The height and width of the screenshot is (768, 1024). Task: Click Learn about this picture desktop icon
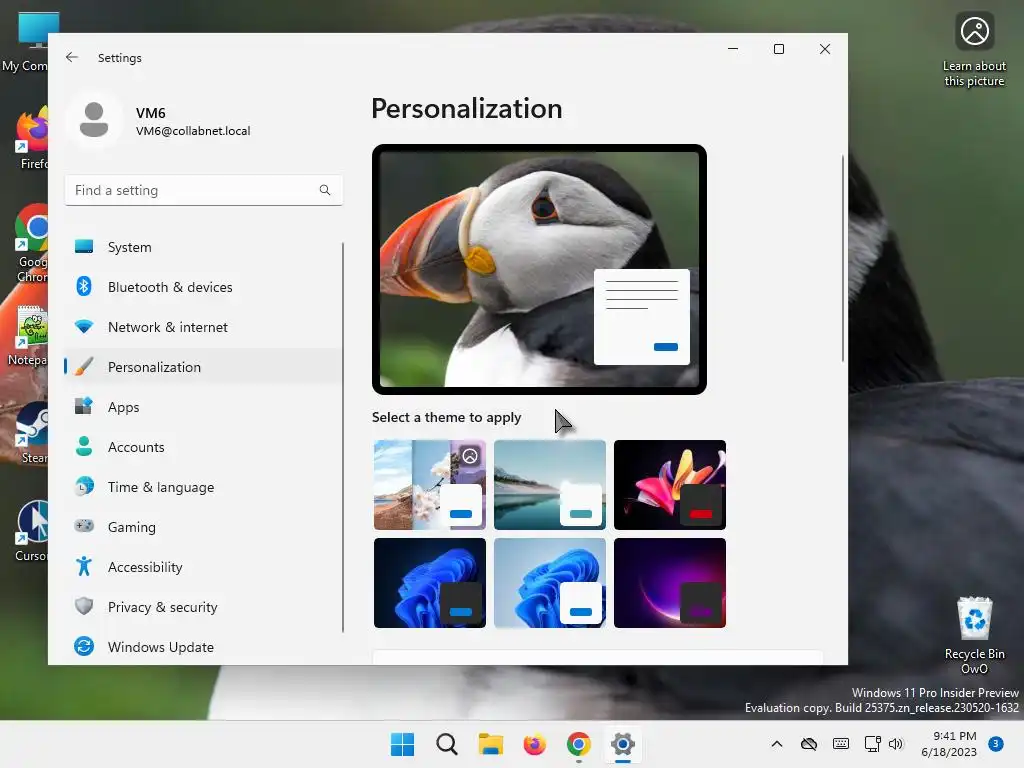pos(974,50)
